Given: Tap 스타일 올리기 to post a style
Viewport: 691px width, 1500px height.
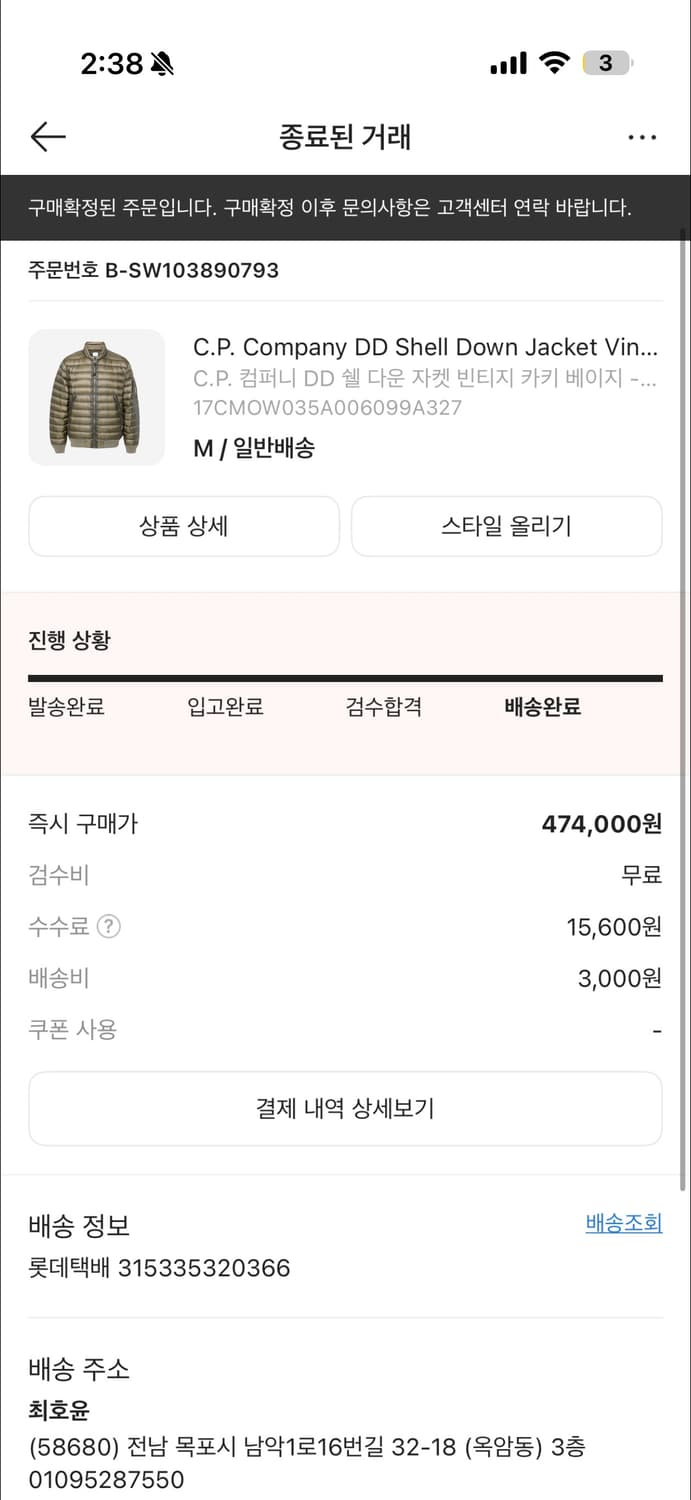Looking at the screenshot, I should click(x=506, y=526).
